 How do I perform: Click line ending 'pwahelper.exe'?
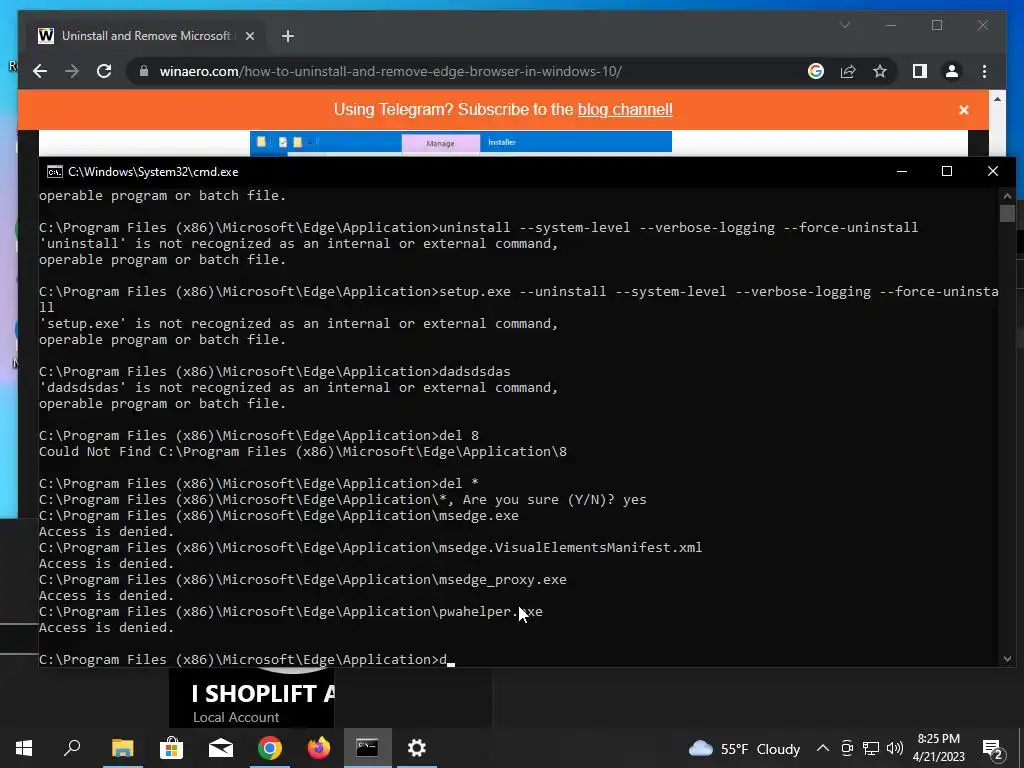pyautogui.click(x=291, y=611)
